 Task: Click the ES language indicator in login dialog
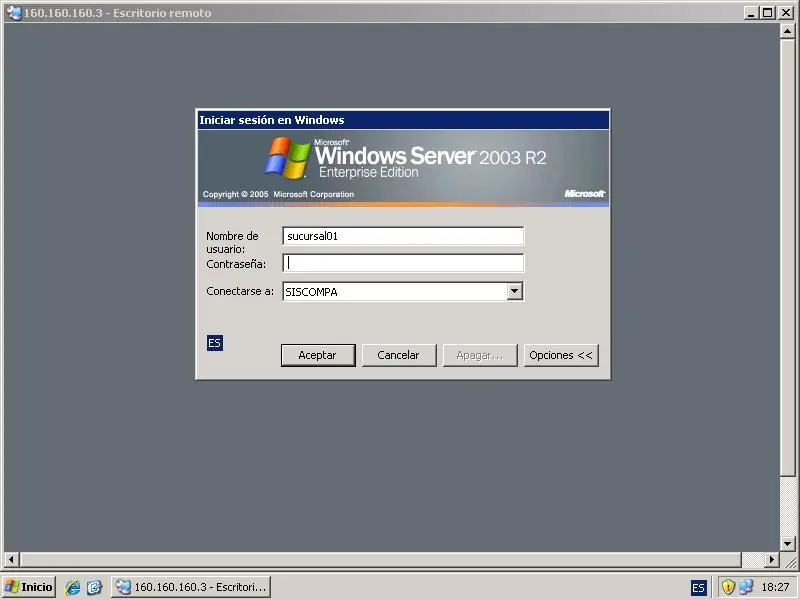[x=214, y=343]
